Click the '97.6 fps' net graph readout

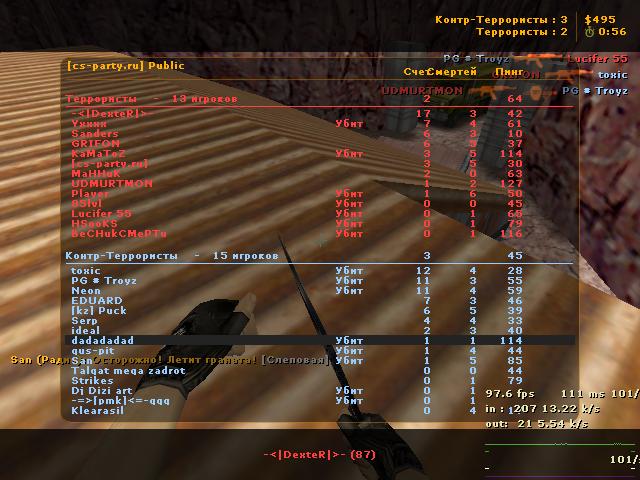pyautogui.click(x=510, y=394)
